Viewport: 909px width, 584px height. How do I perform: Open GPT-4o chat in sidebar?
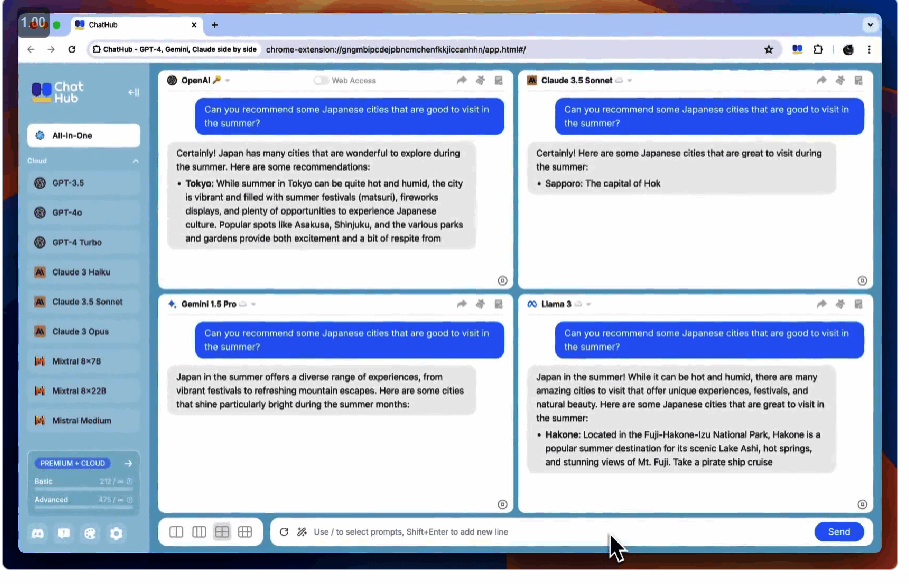tap(84, 215)
